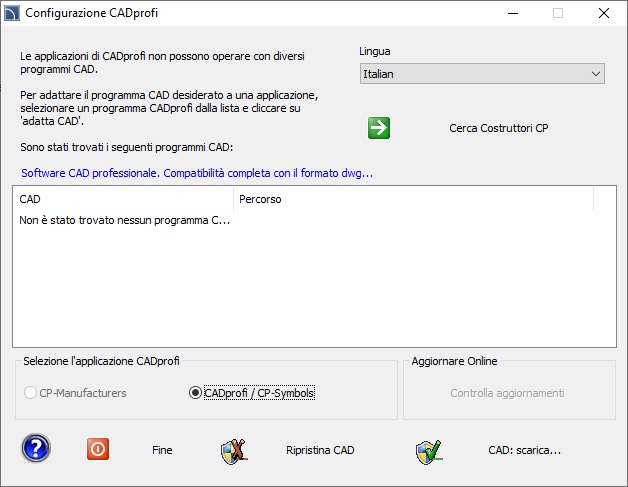Open help via blue question mark icon
This screenshot has height=487, width=628.
36,448
